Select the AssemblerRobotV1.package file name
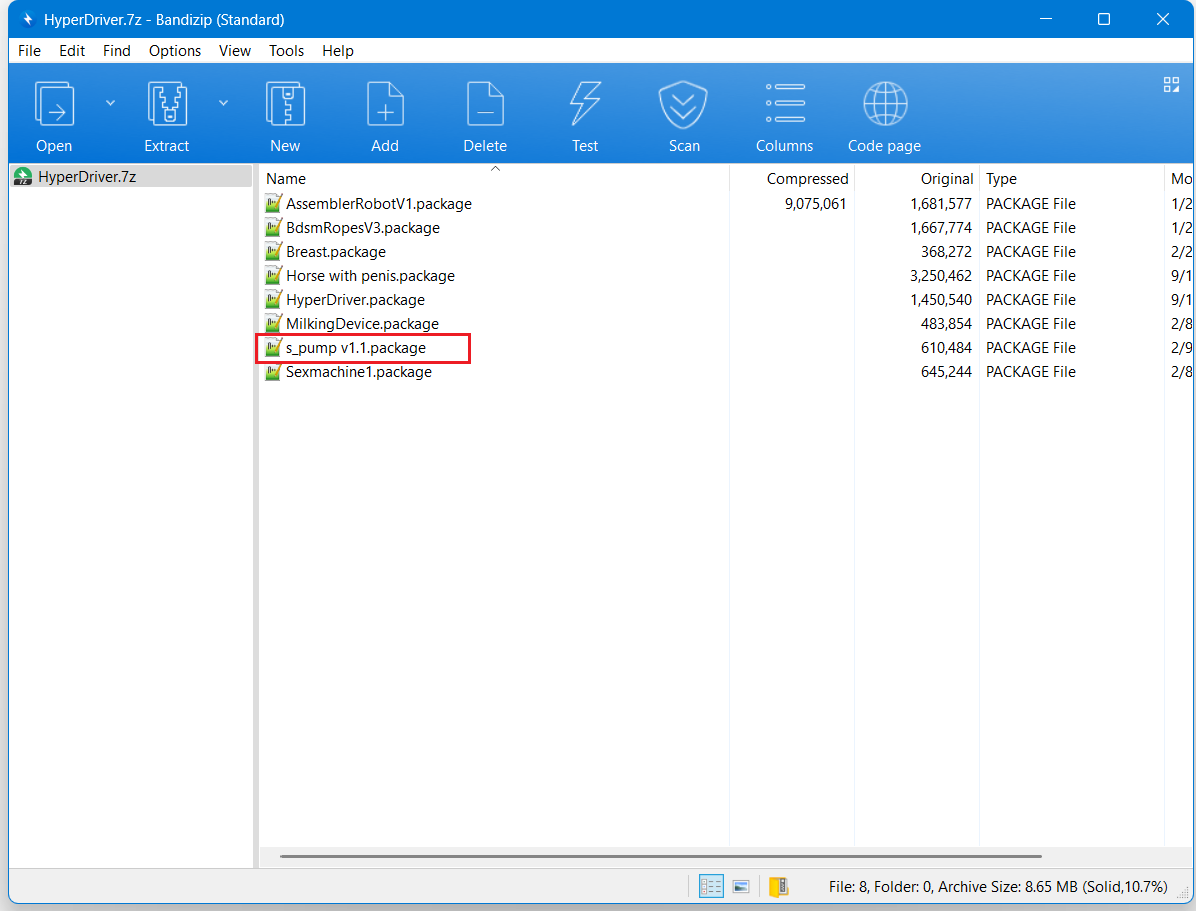 pos(379,204)
